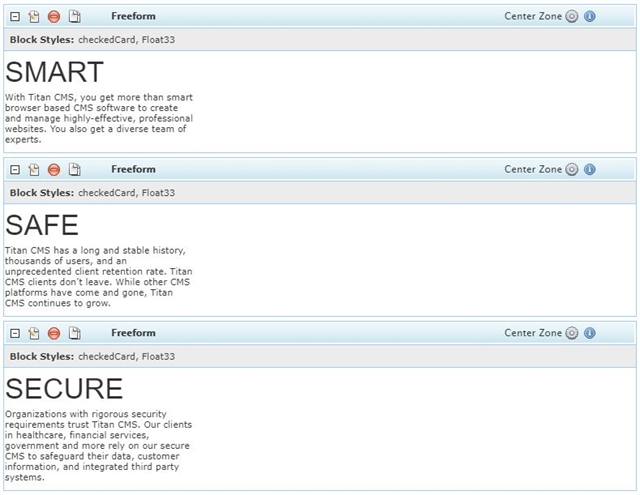Click Freeform title above SMART heading
Screen dimensions: 640x495
click(133, 16)
